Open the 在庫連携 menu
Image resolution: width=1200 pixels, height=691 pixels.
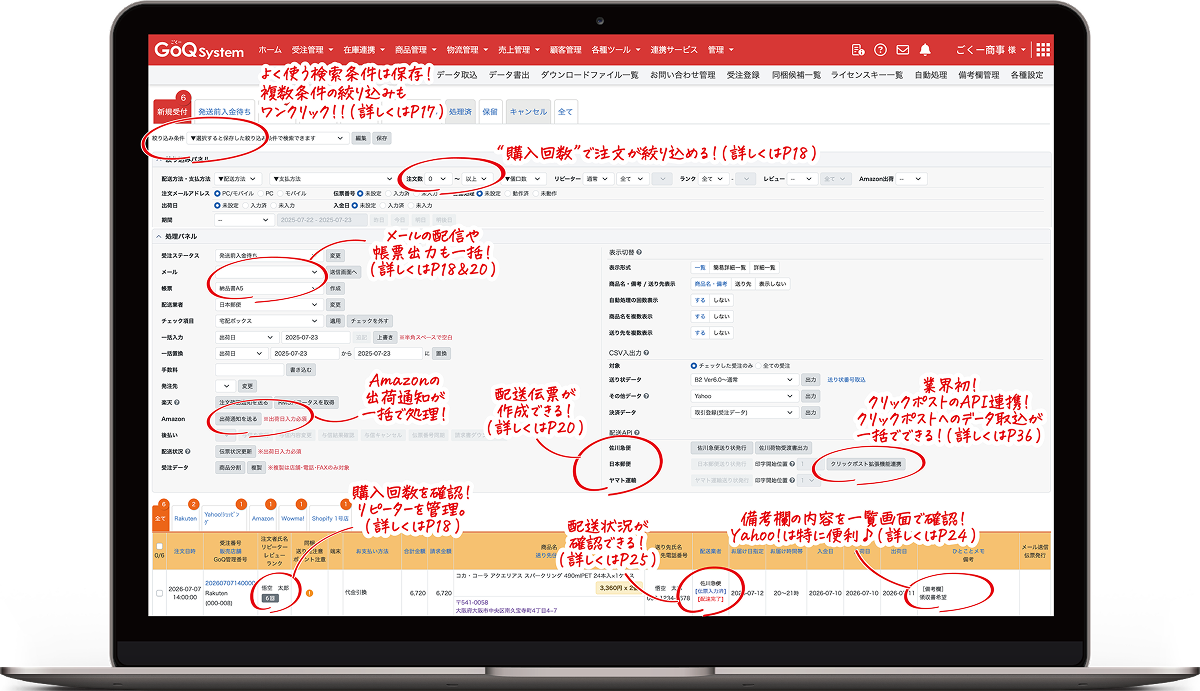click(361, 50)
